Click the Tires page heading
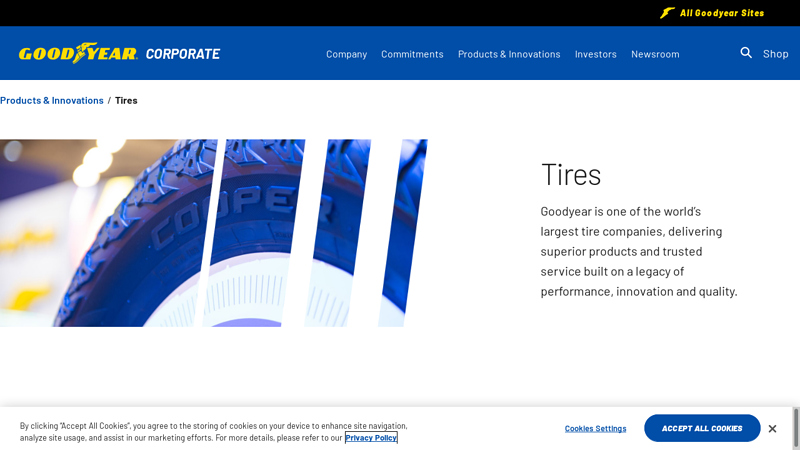Viewport: 800px width, 450px height. [x=571, y=174]
